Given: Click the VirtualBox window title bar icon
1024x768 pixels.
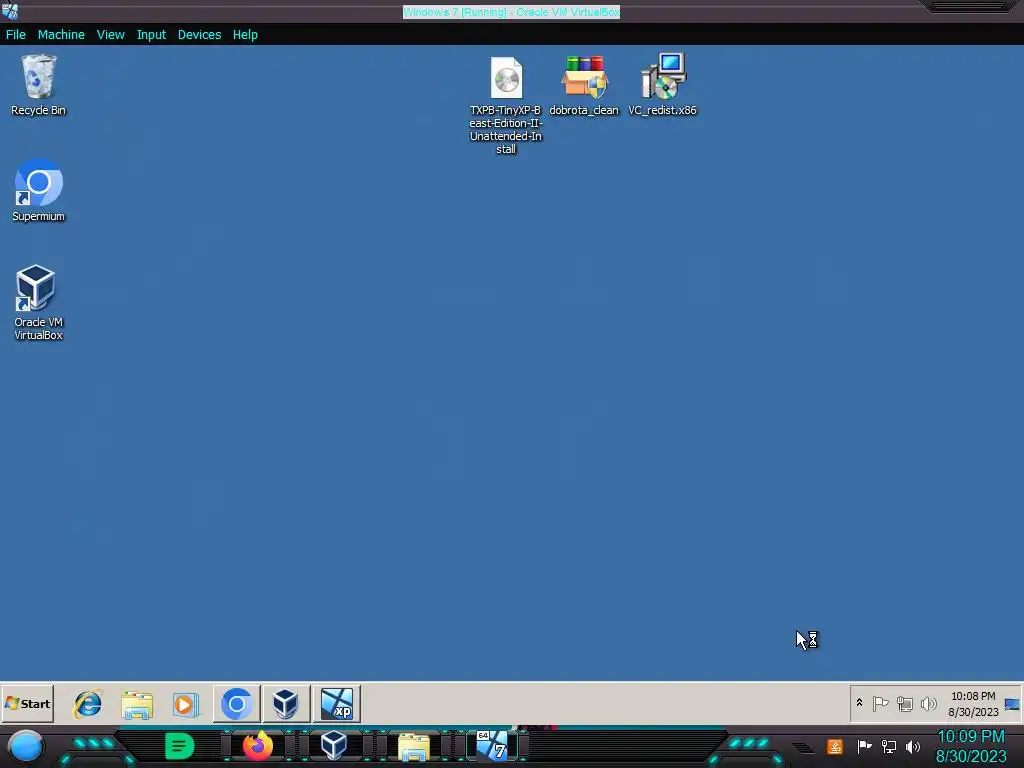Looking at the screenshot, I should click(x=10, y=11).
